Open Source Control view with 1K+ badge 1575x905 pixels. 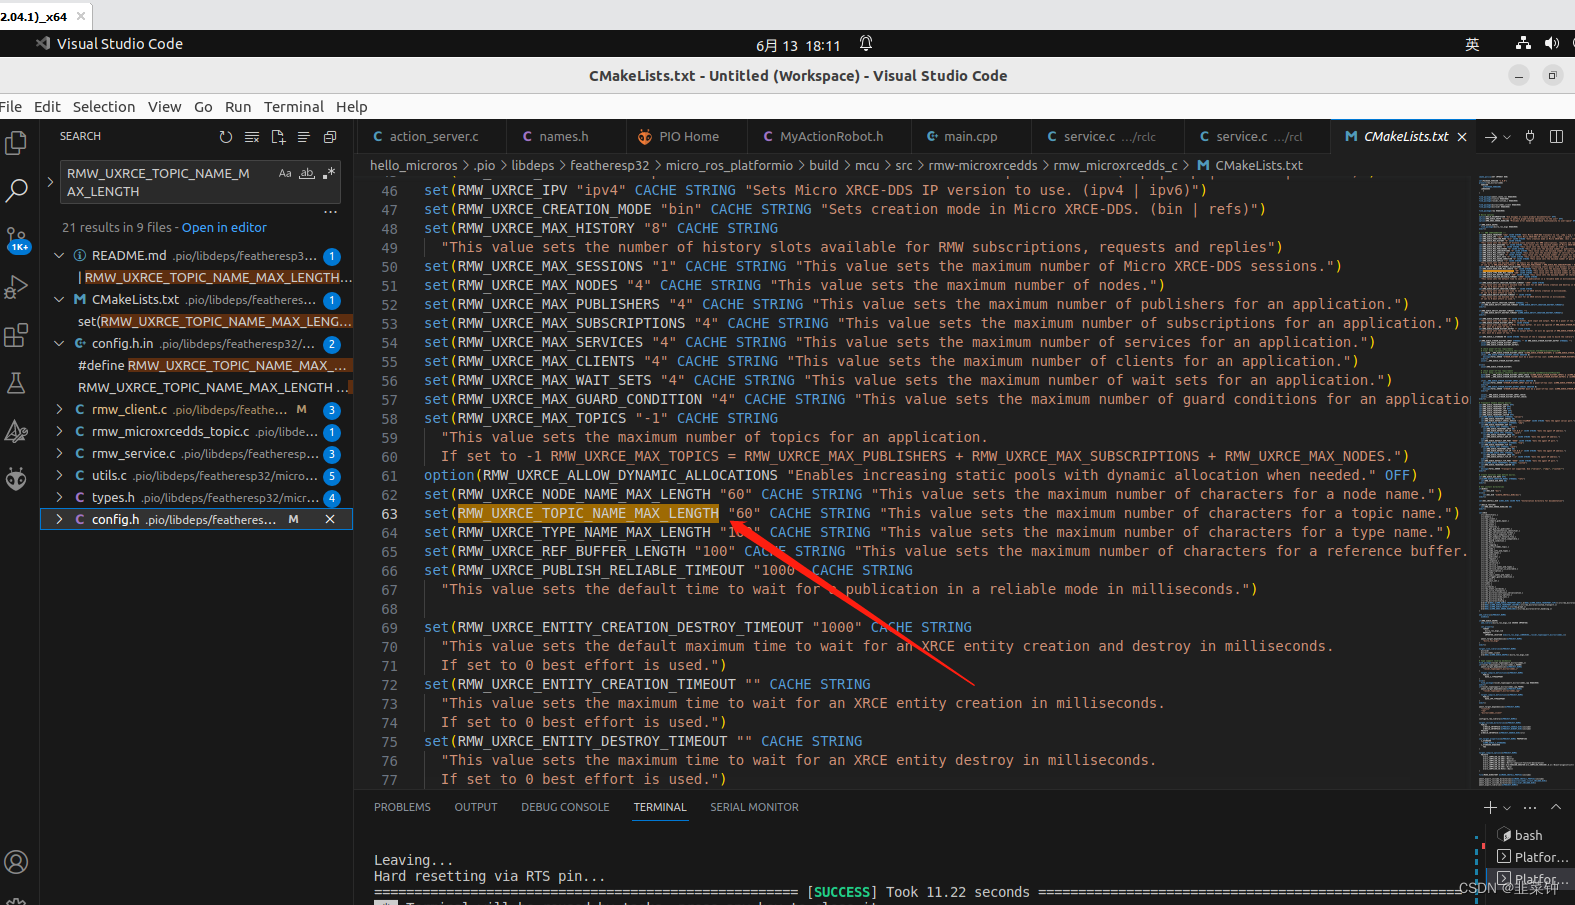17,240
